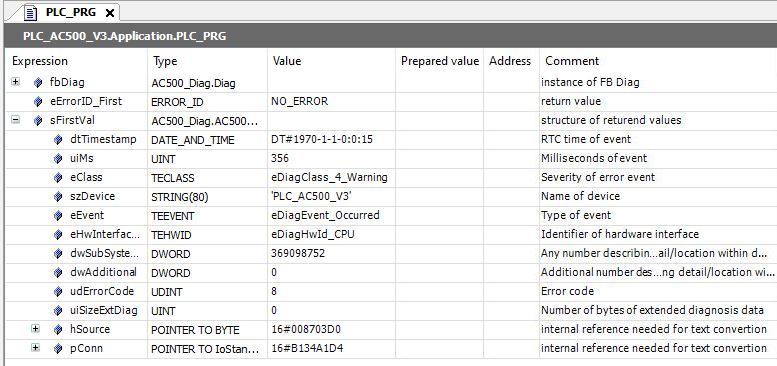Click the hSource pointer icon
The image size is (777, 366).
tap(58, 329)
